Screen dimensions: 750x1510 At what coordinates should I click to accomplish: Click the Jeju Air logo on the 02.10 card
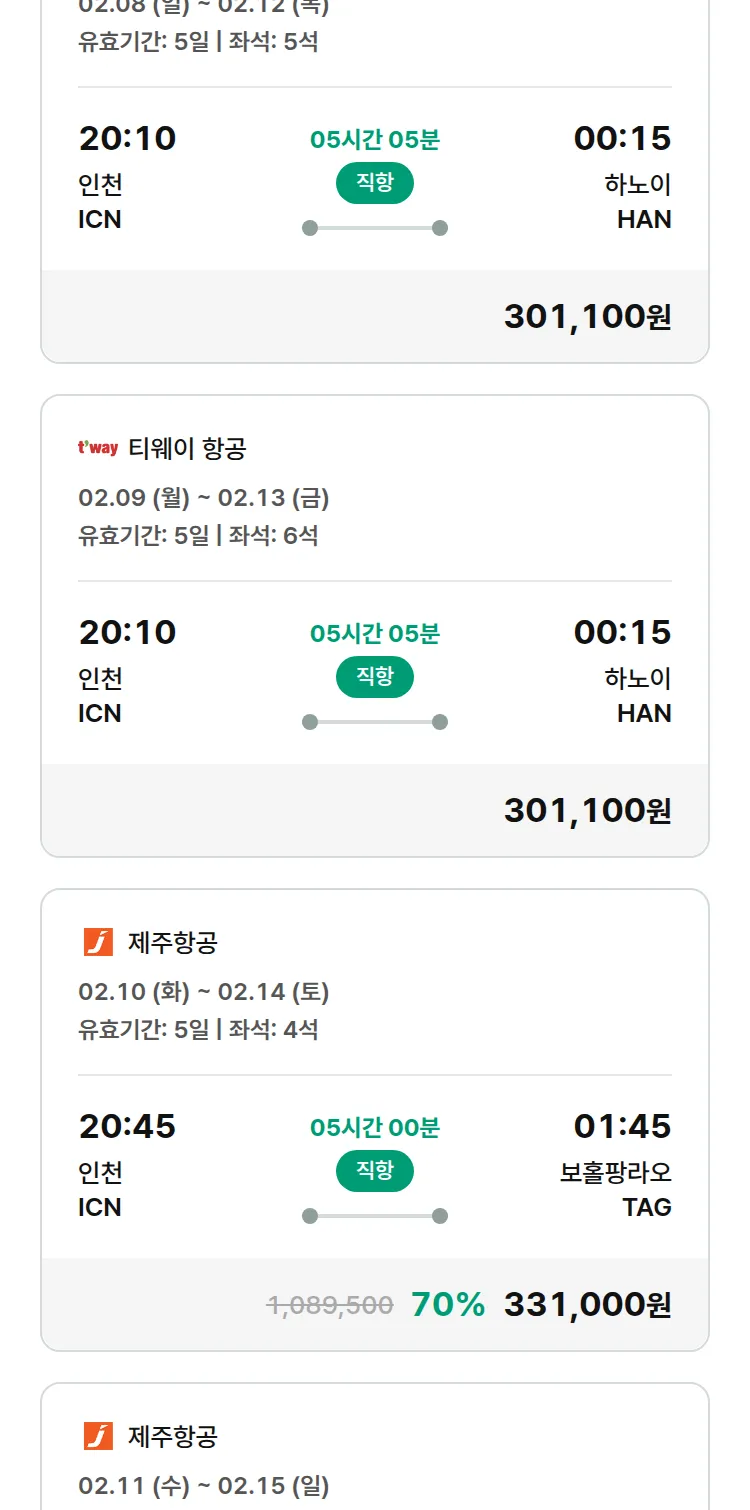click(x=98, y=942)
